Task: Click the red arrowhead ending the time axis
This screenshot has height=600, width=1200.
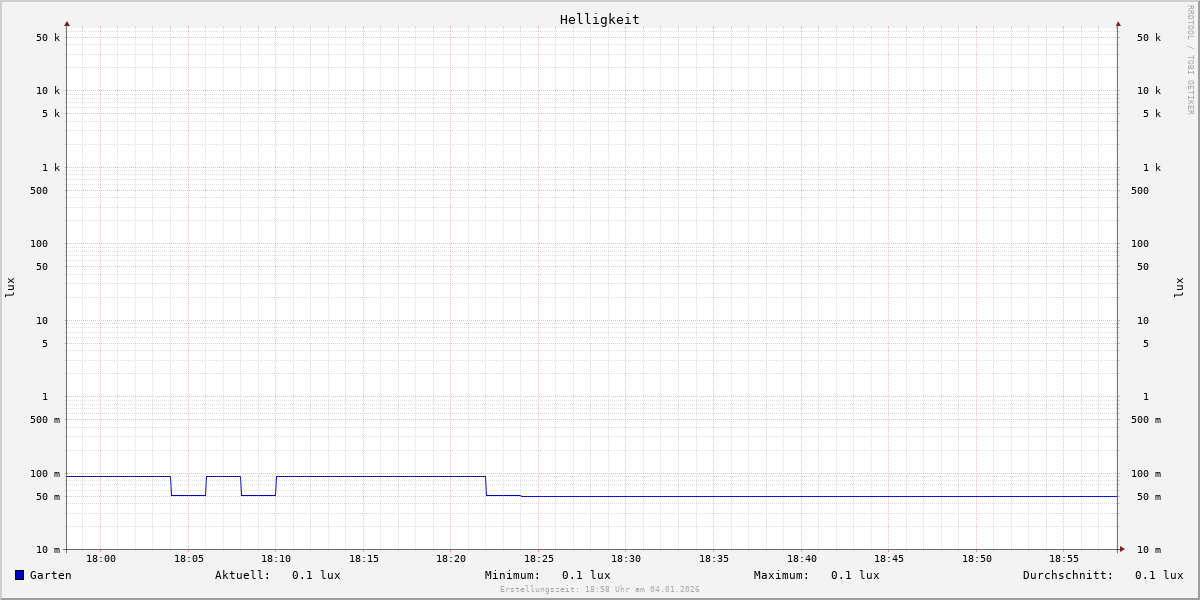Action: (1122, 549)
